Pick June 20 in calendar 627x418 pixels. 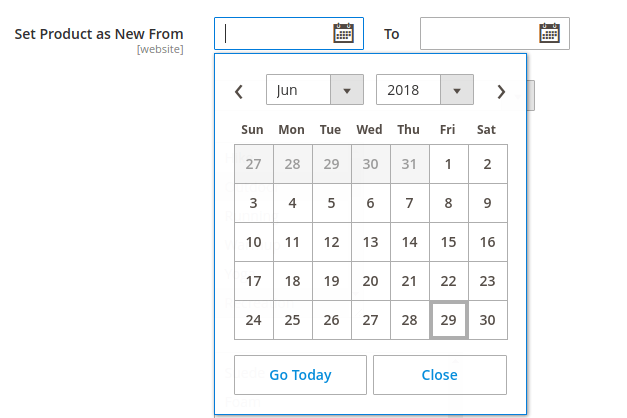coord(370,281)
